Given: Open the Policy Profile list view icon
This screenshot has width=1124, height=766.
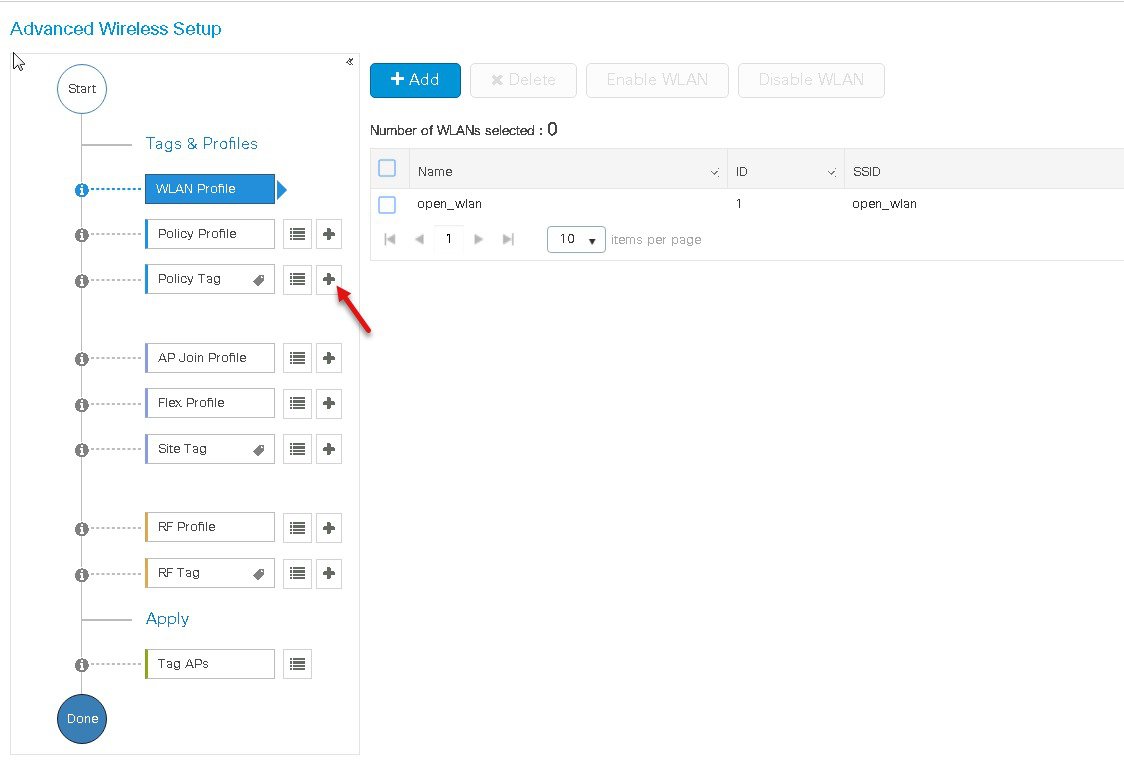Looking at the screenshot, I should point(297,234).
